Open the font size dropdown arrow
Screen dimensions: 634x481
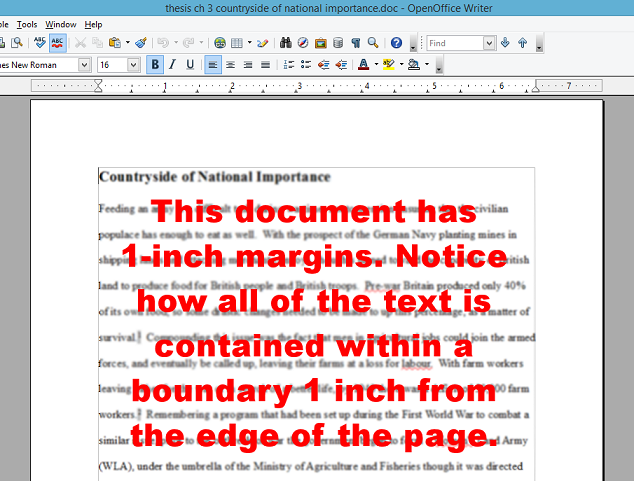click(x=133, y=65)
